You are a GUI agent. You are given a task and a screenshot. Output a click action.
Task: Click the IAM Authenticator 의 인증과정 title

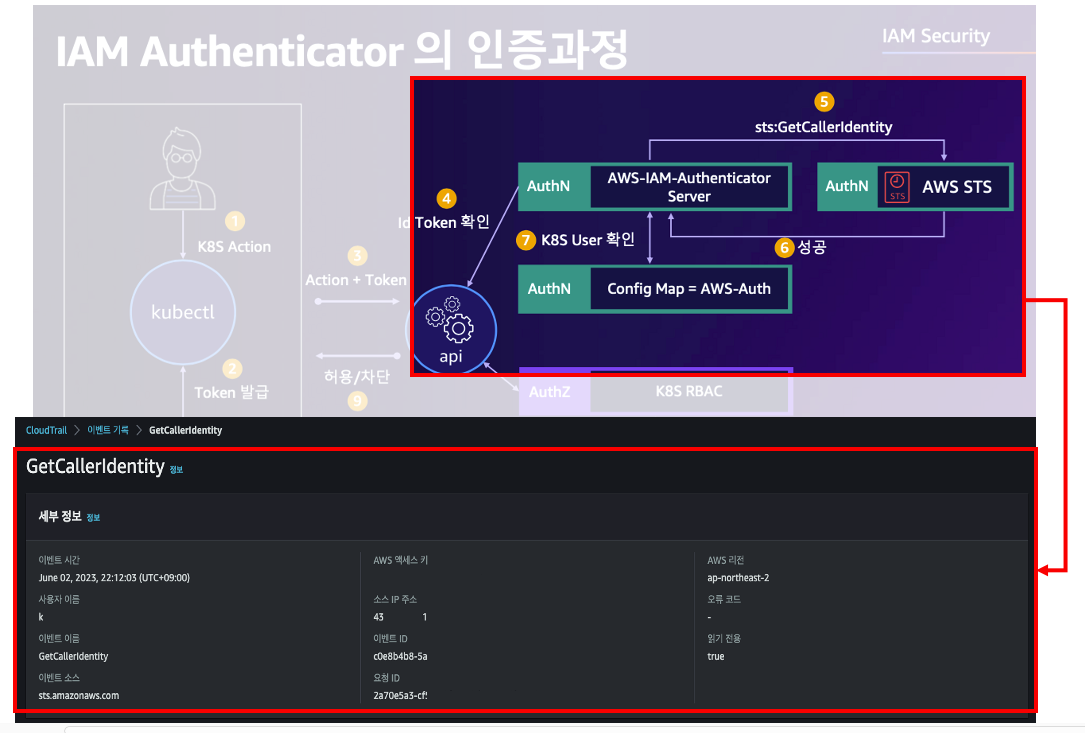pos(341,50)
